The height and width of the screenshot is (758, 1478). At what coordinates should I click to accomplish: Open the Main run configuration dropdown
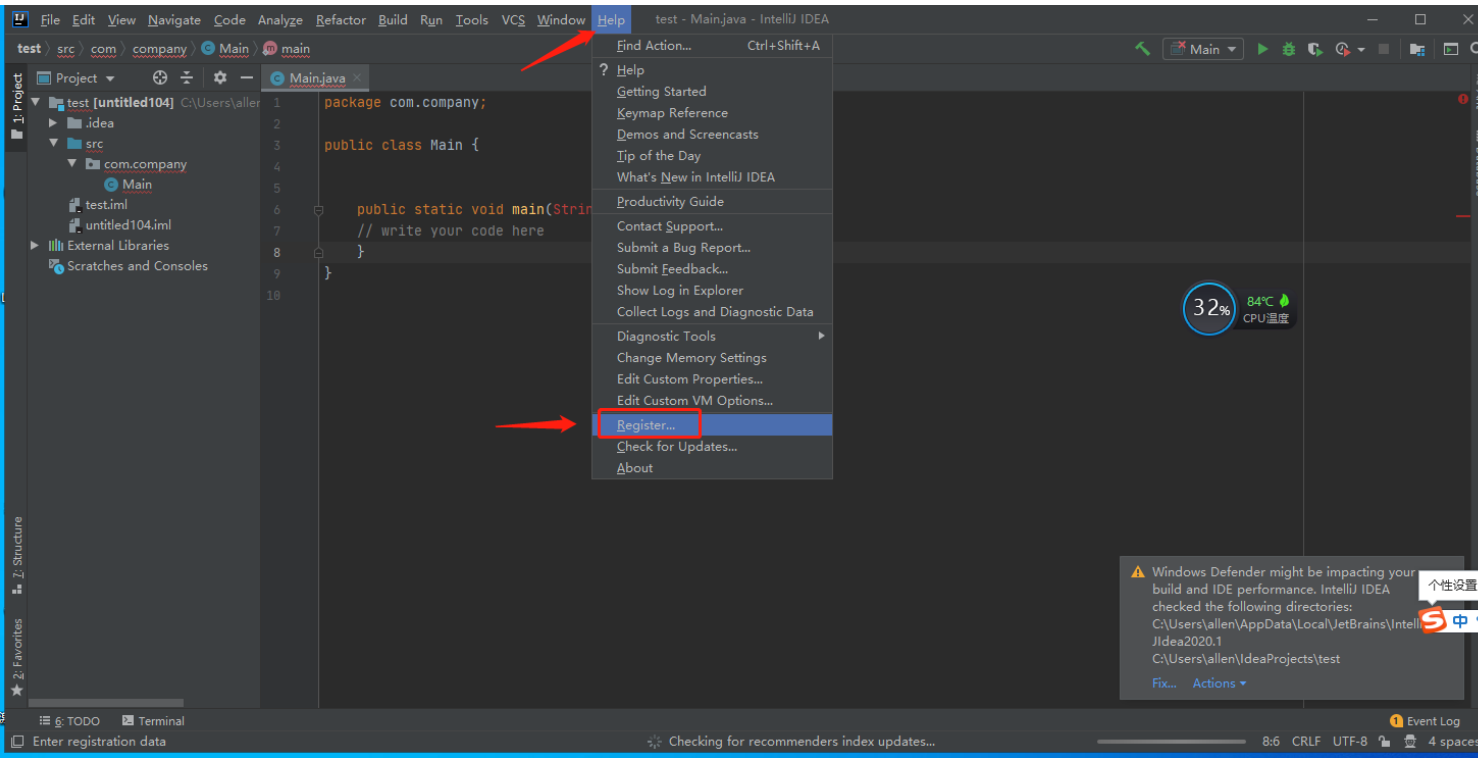pos(1203,49)
